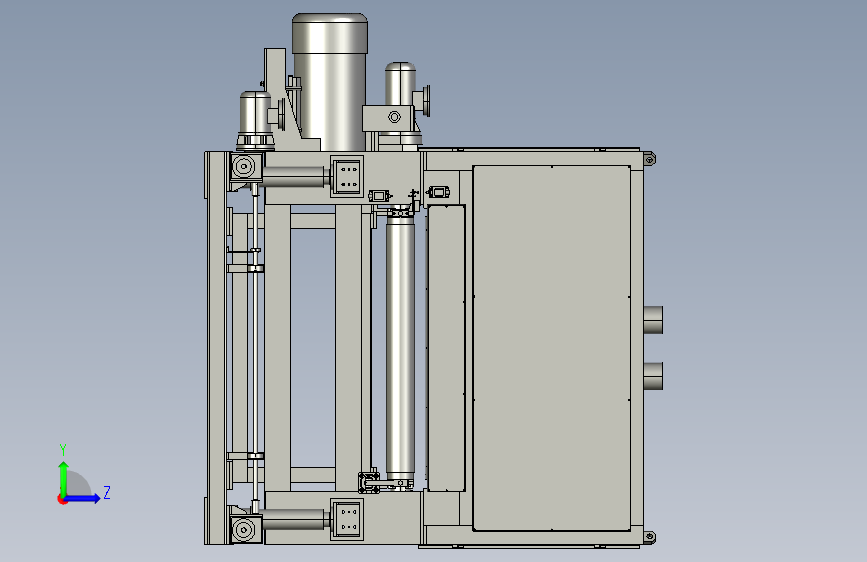Image resolution: width=867 pixels, height=562 pixels.
Task: Select the bottom-right lifting lug
Action: 650,537
